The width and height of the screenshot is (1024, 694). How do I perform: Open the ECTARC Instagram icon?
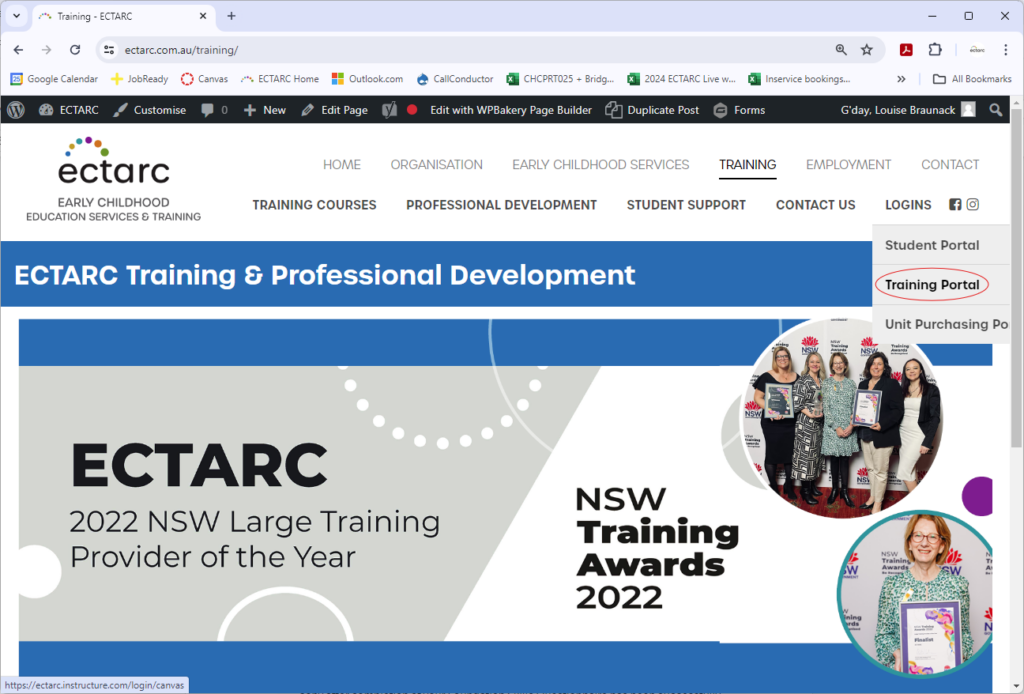coord(972,204)
